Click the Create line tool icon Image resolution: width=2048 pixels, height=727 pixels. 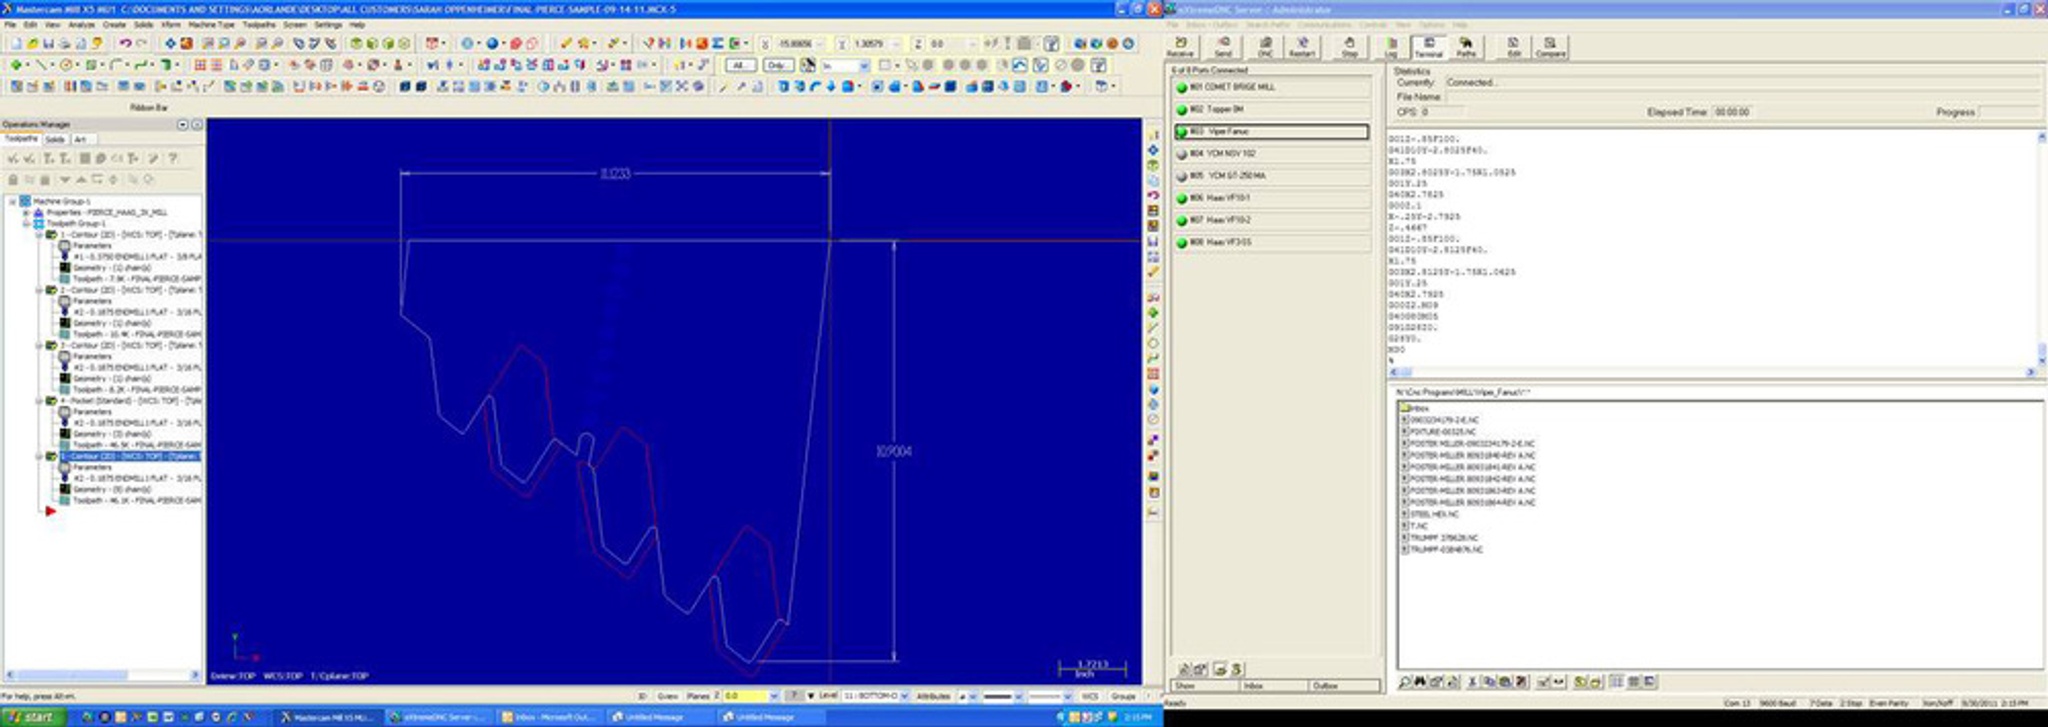coord(42,65)
